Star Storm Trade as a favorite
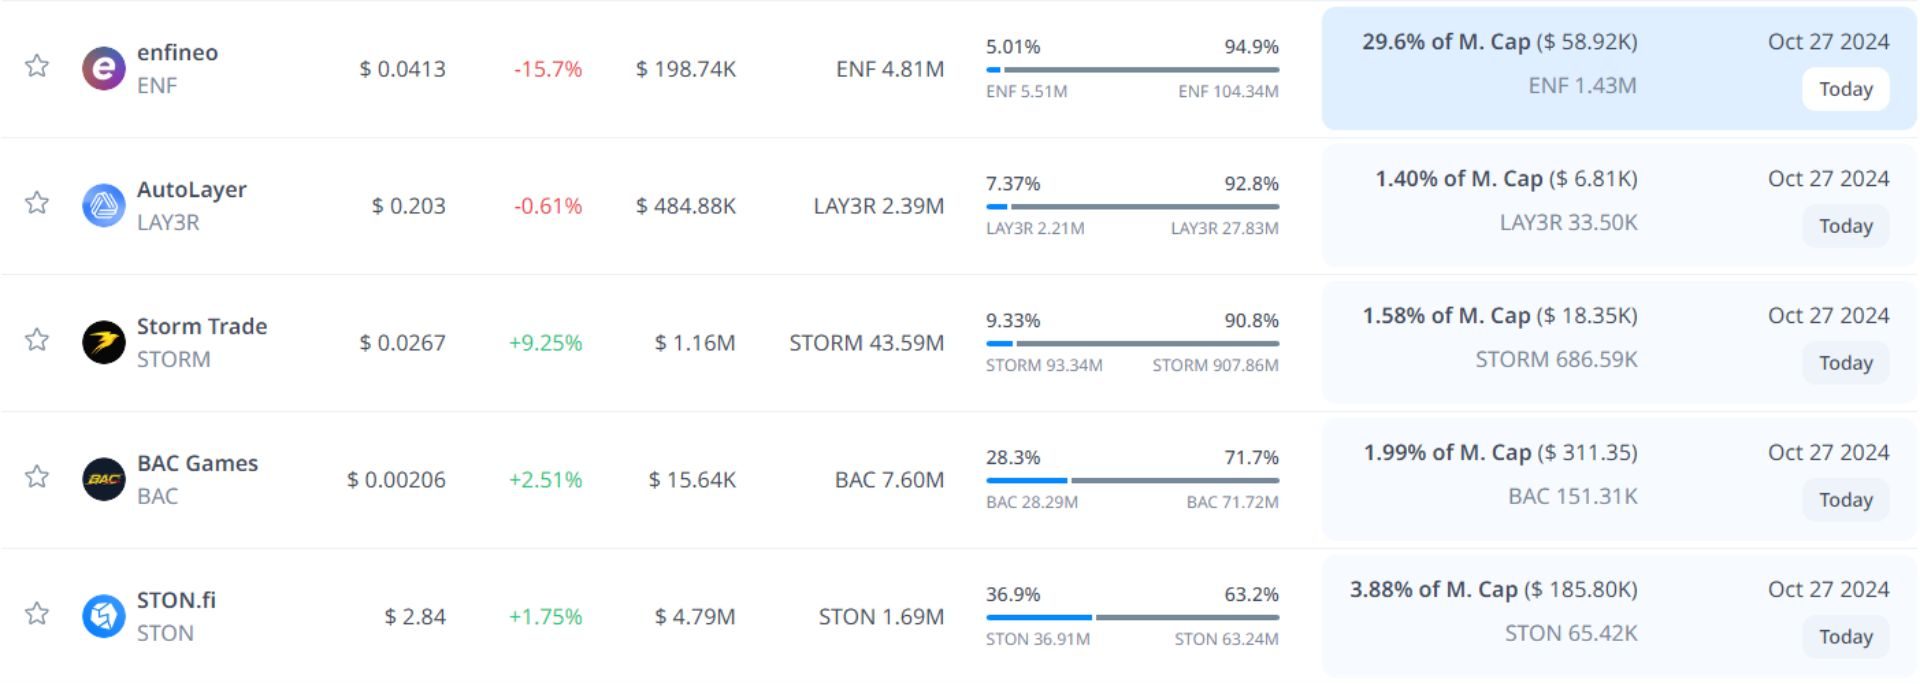1920x684 pixels. tap(37, 340)
